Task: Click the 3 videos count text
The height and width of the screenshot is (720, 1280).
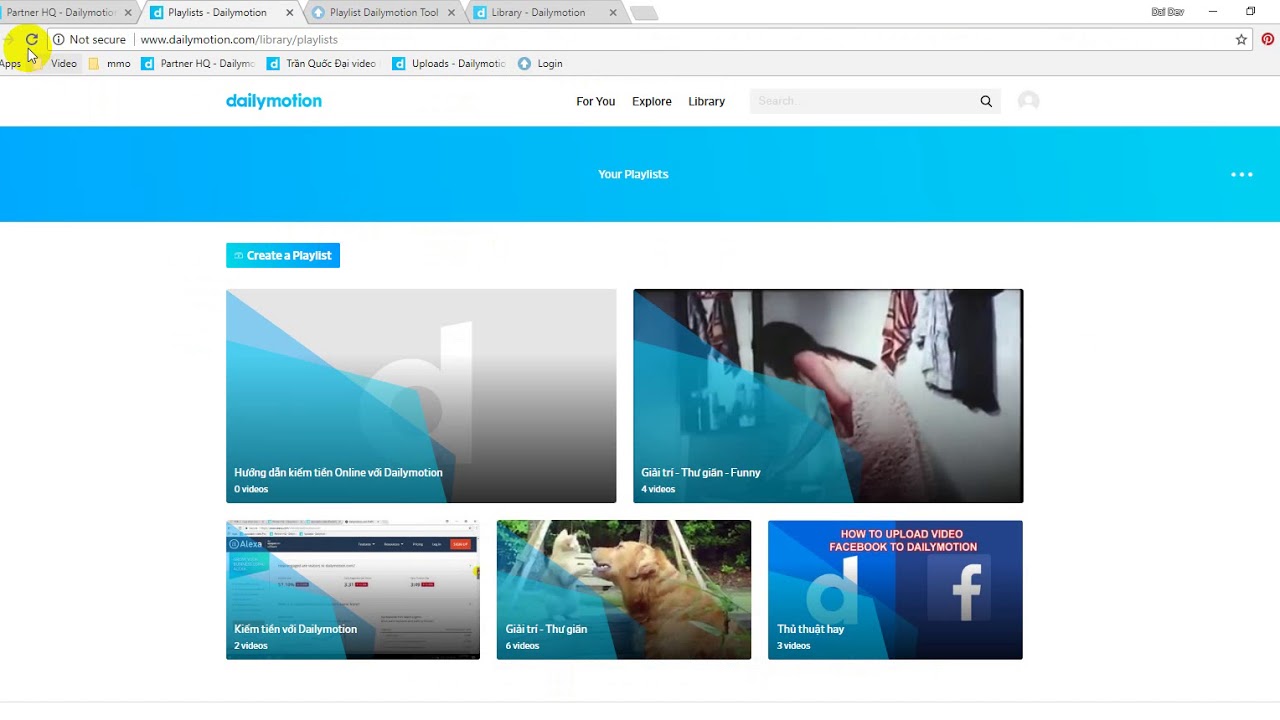Action: tap(794, 646)
